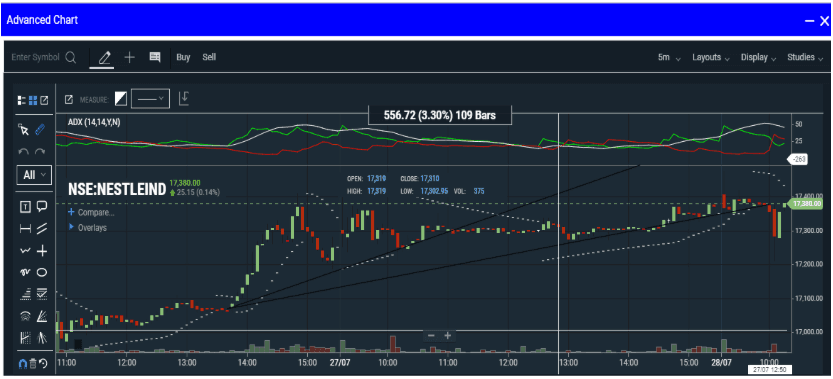The width and height of the screenshot is (833, 379).
Task: Toggle the magnet snap mode
Action: click(x=23, y=364)
